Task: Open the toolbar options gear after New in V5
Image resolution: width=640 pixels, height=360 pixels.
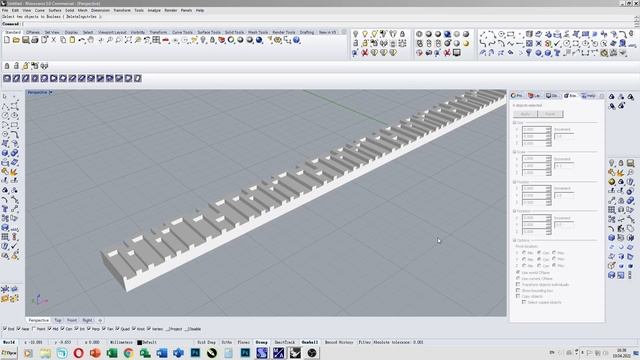Action: pyautogui.click(x=344, y=32)
